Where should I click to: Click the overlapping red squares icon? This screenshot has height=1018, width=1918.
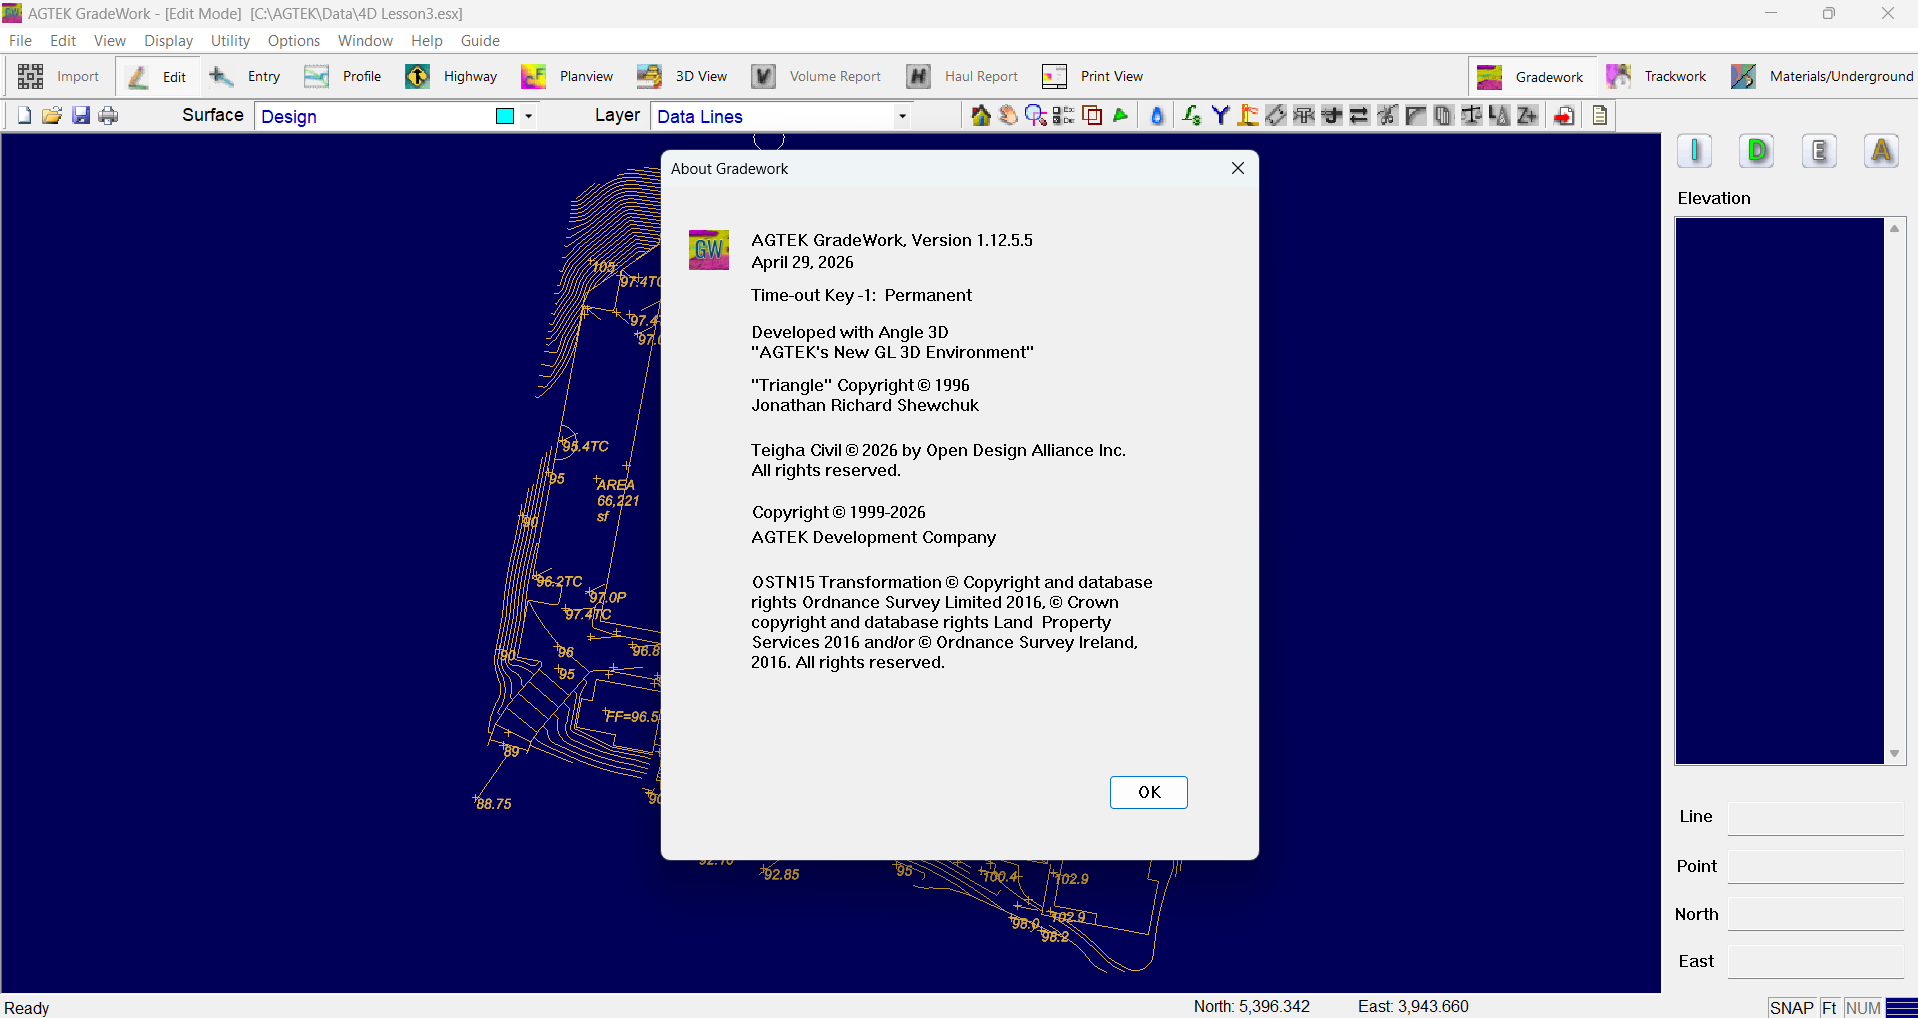(x=1092, y=115)
